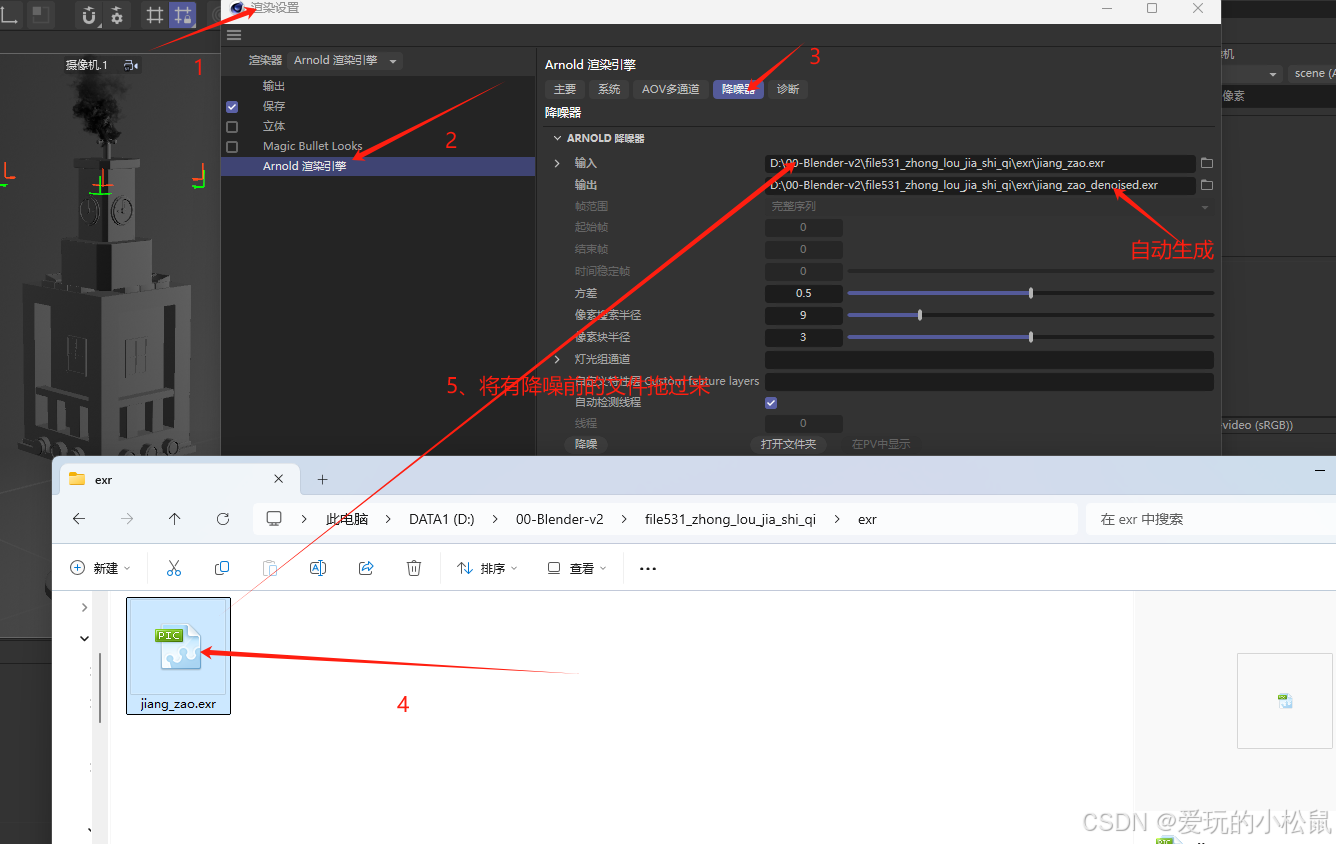Open the 新建 dropdown in Explorer
The width and height of the screenshot is (1336, 844).
tap(100, 568)
